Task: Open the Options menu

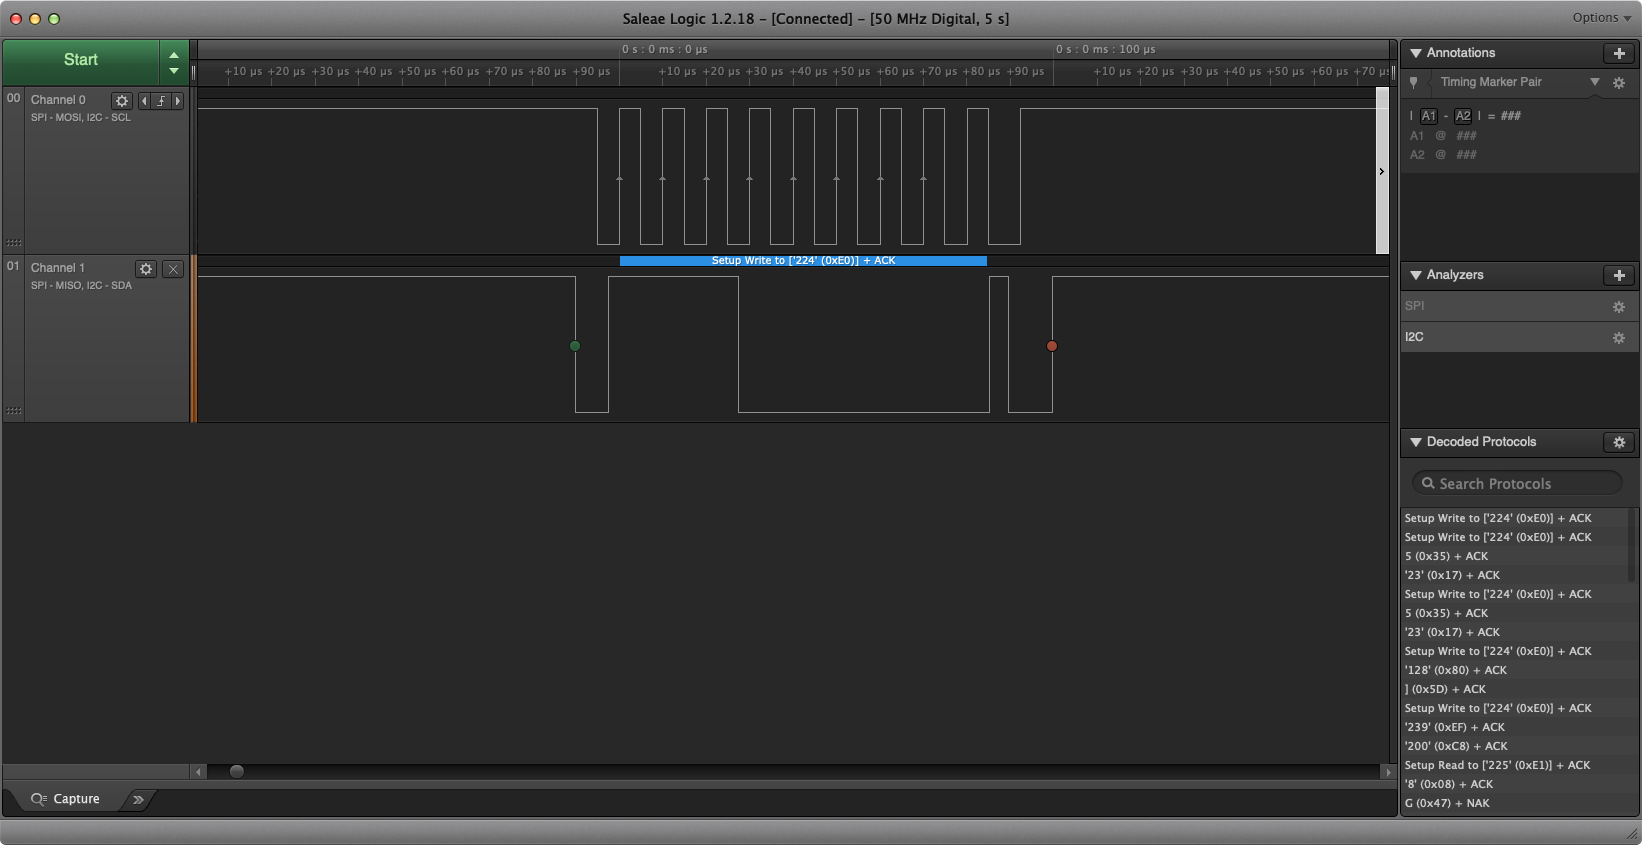Action: point(1602,18)
